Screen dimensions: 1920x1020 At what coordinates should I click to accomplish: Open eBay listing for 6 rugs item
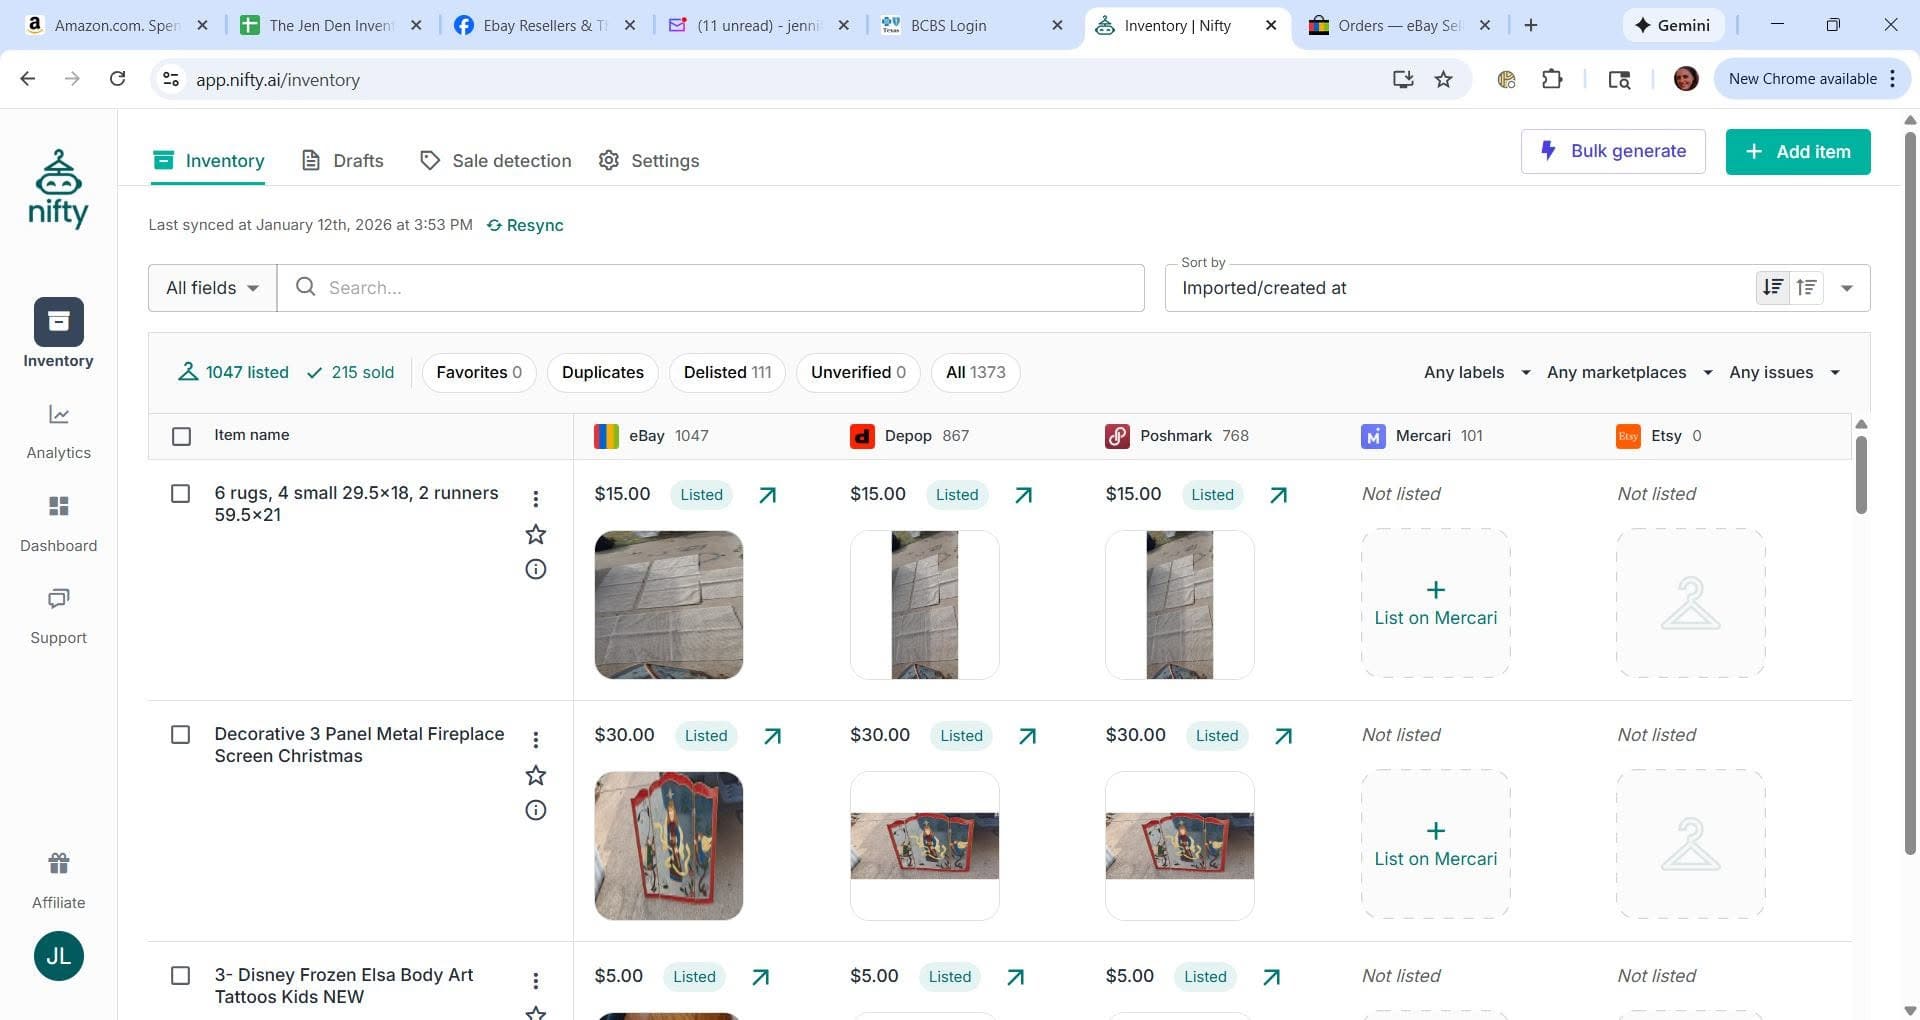tap(767, 495)
